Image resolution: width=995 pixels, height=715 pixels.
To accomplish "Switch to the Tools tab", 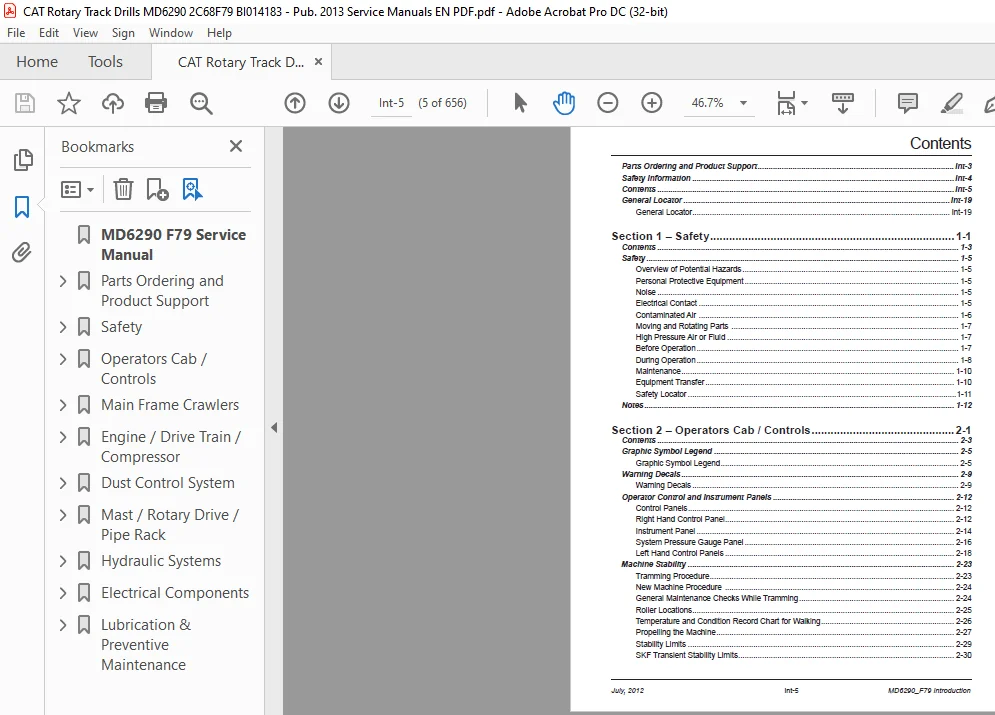I will point(105,62).
